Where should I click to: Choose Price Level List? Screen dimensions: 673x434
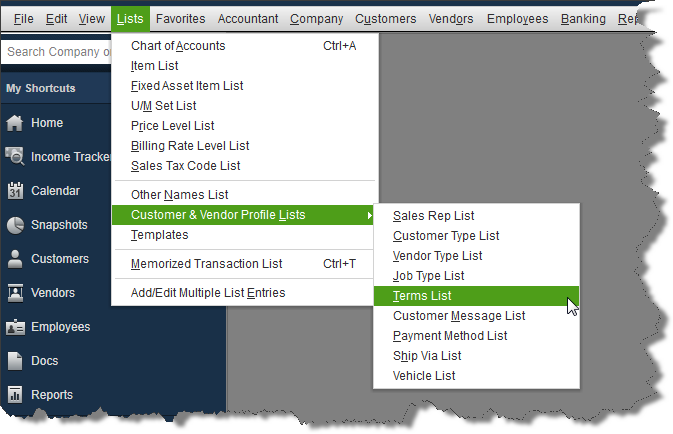245,126
